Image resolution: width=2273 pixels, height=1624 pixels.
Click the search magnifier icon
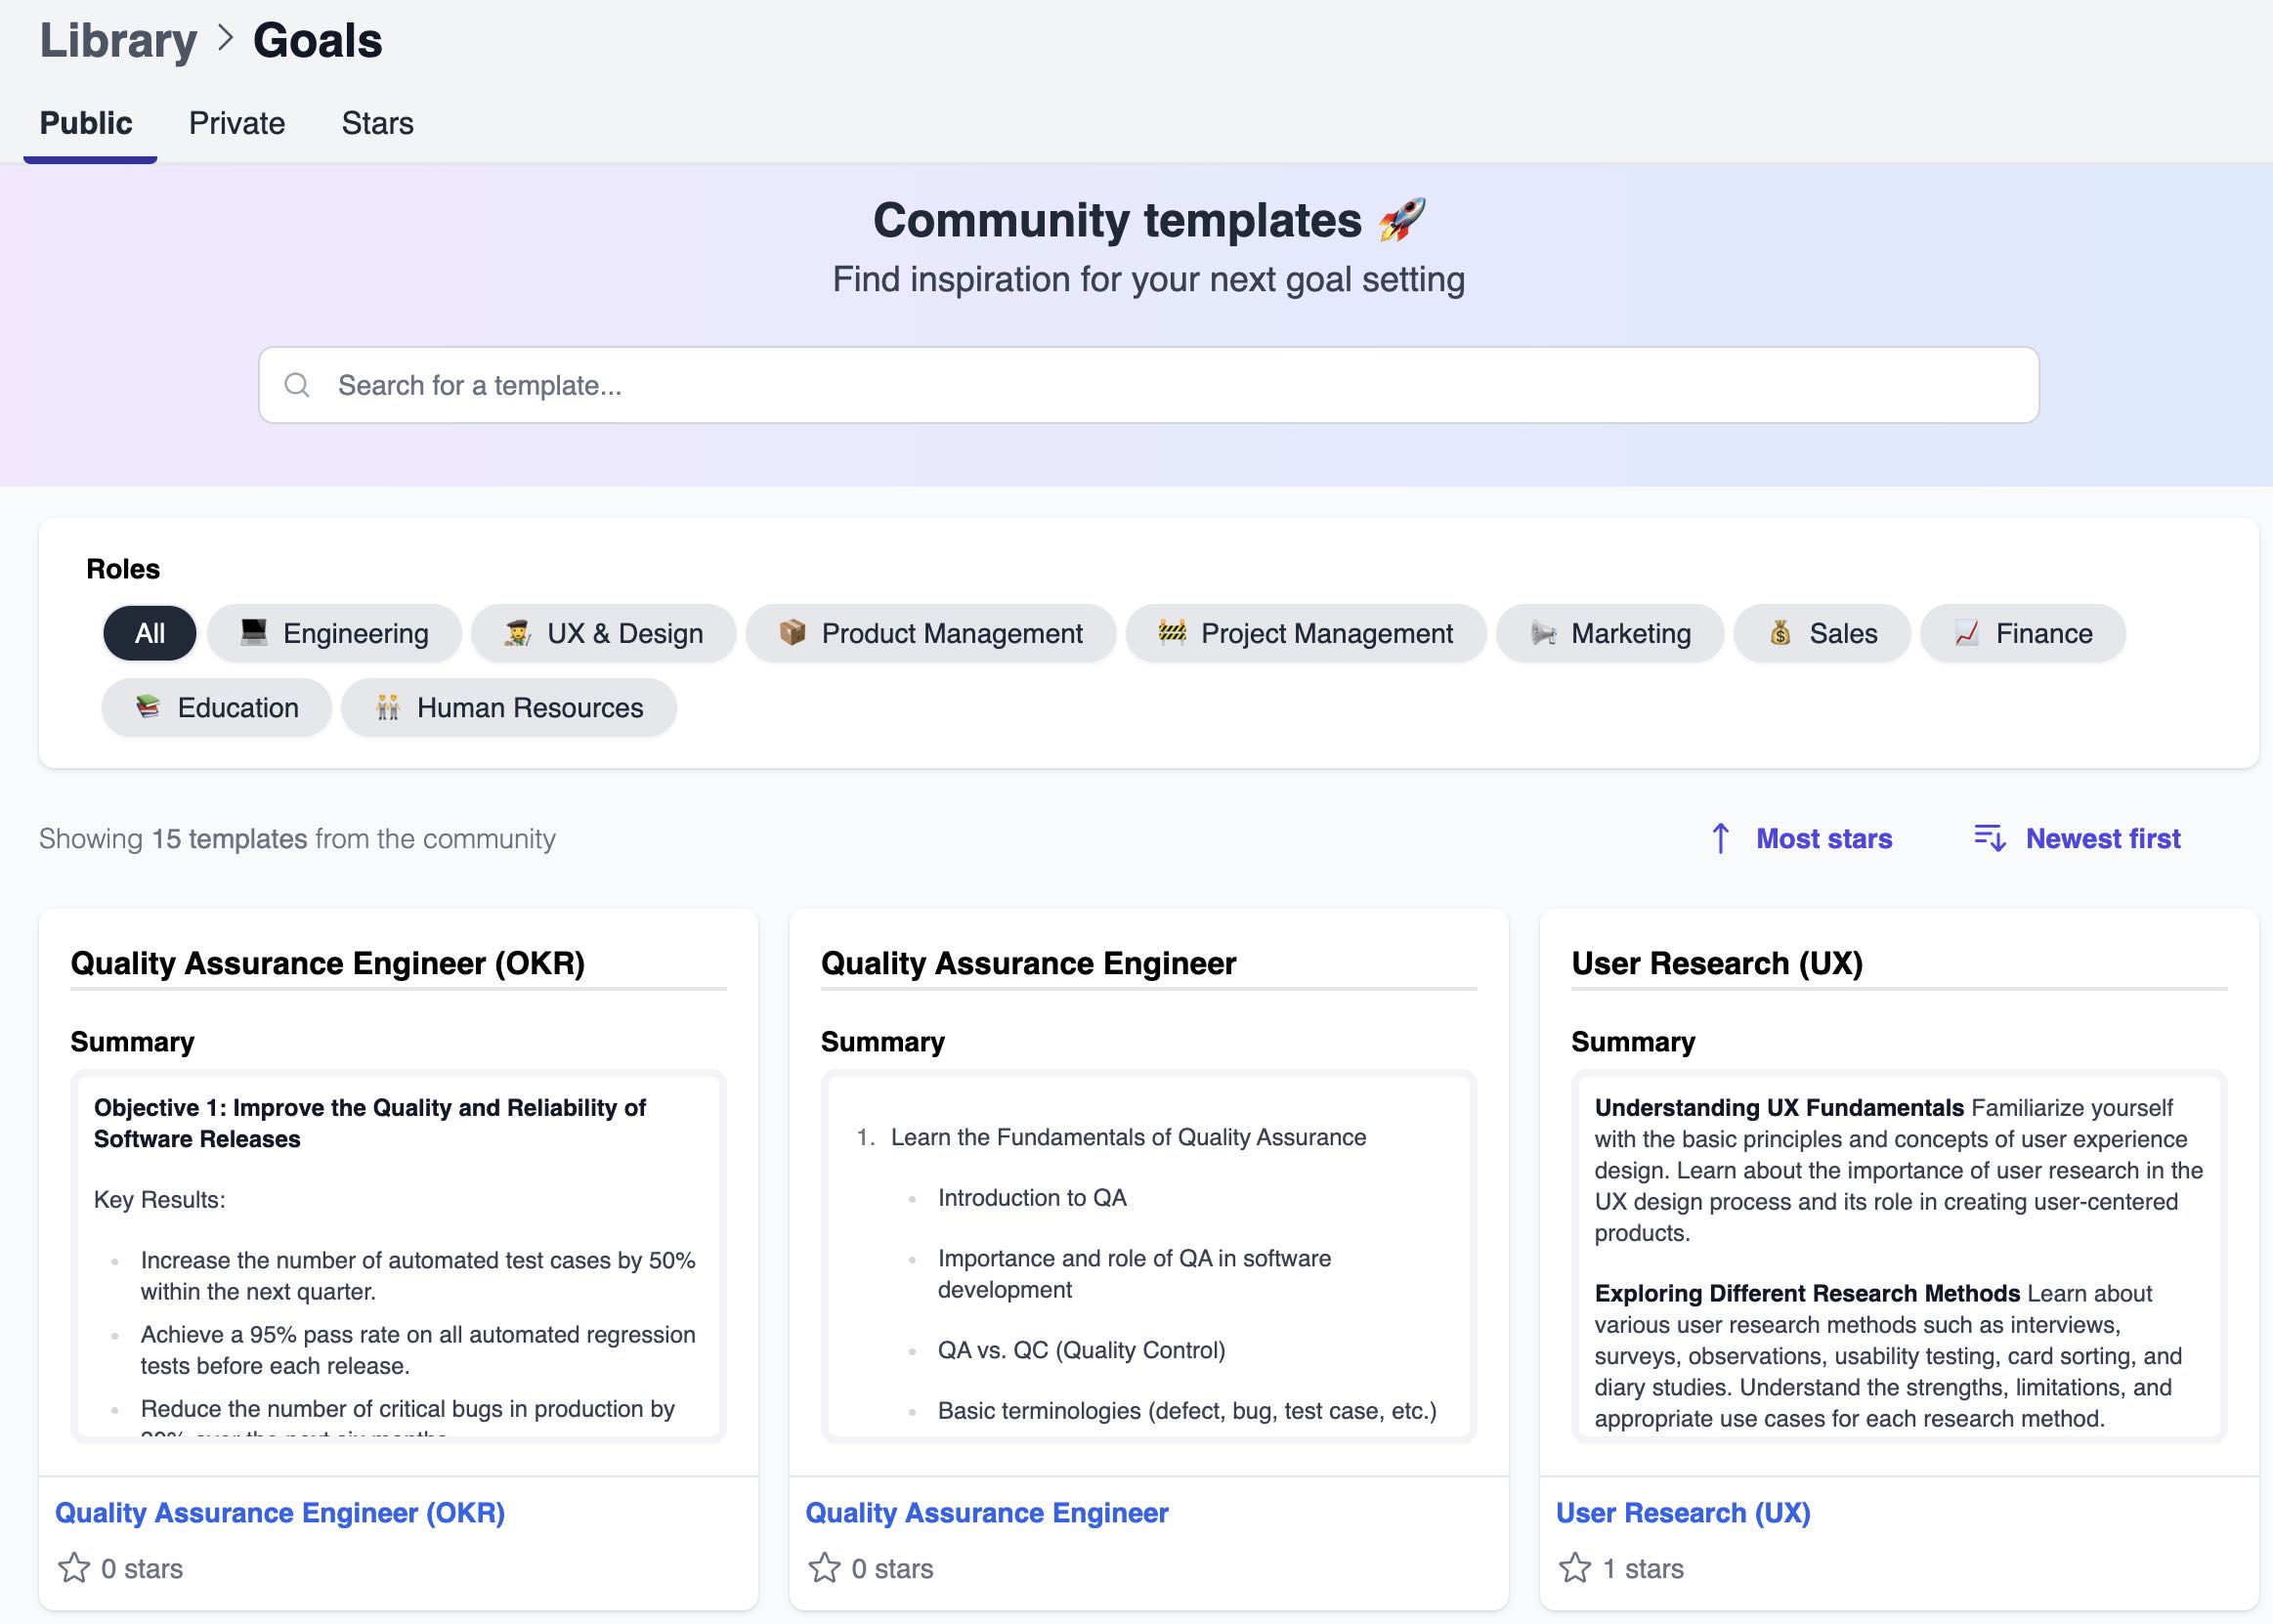[x=297, y=385]
